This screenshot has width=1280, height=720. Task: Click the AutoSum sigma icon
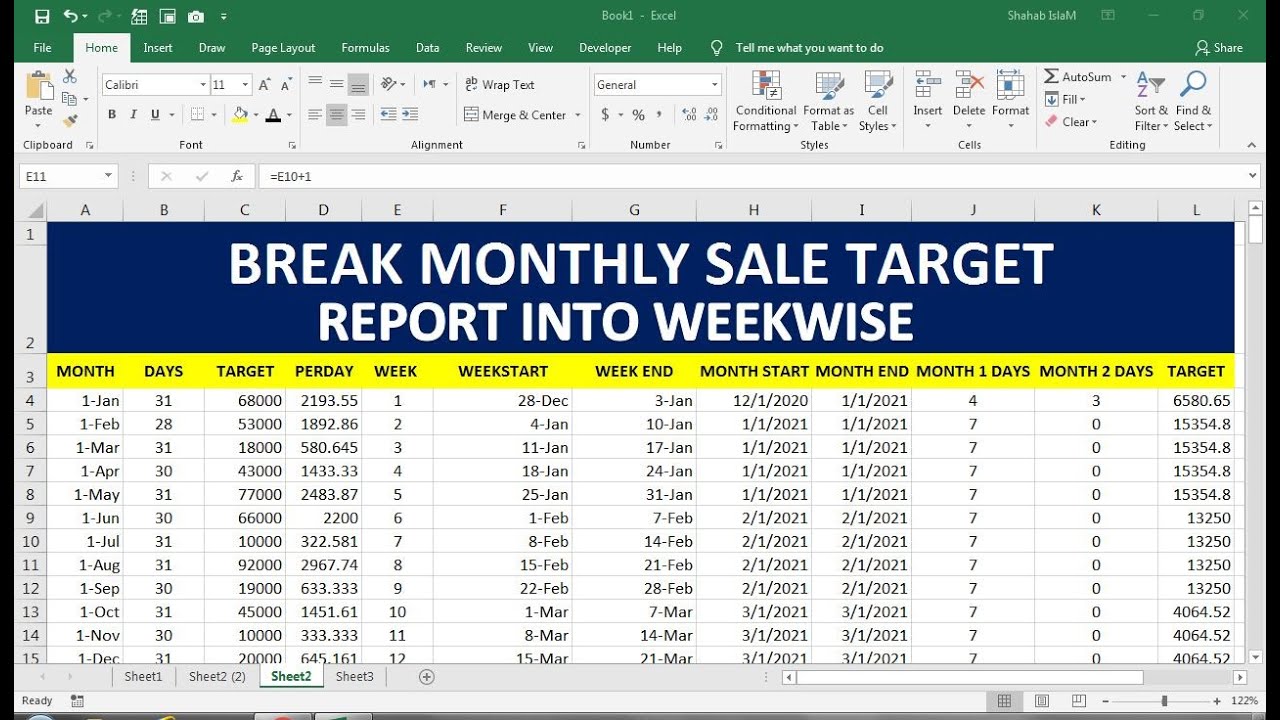(x=1051, y=77)
